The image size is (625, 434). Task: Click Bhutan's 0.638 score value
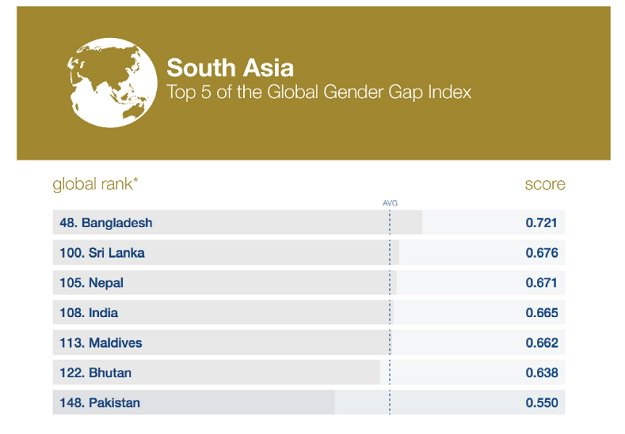tap(542, 373)
